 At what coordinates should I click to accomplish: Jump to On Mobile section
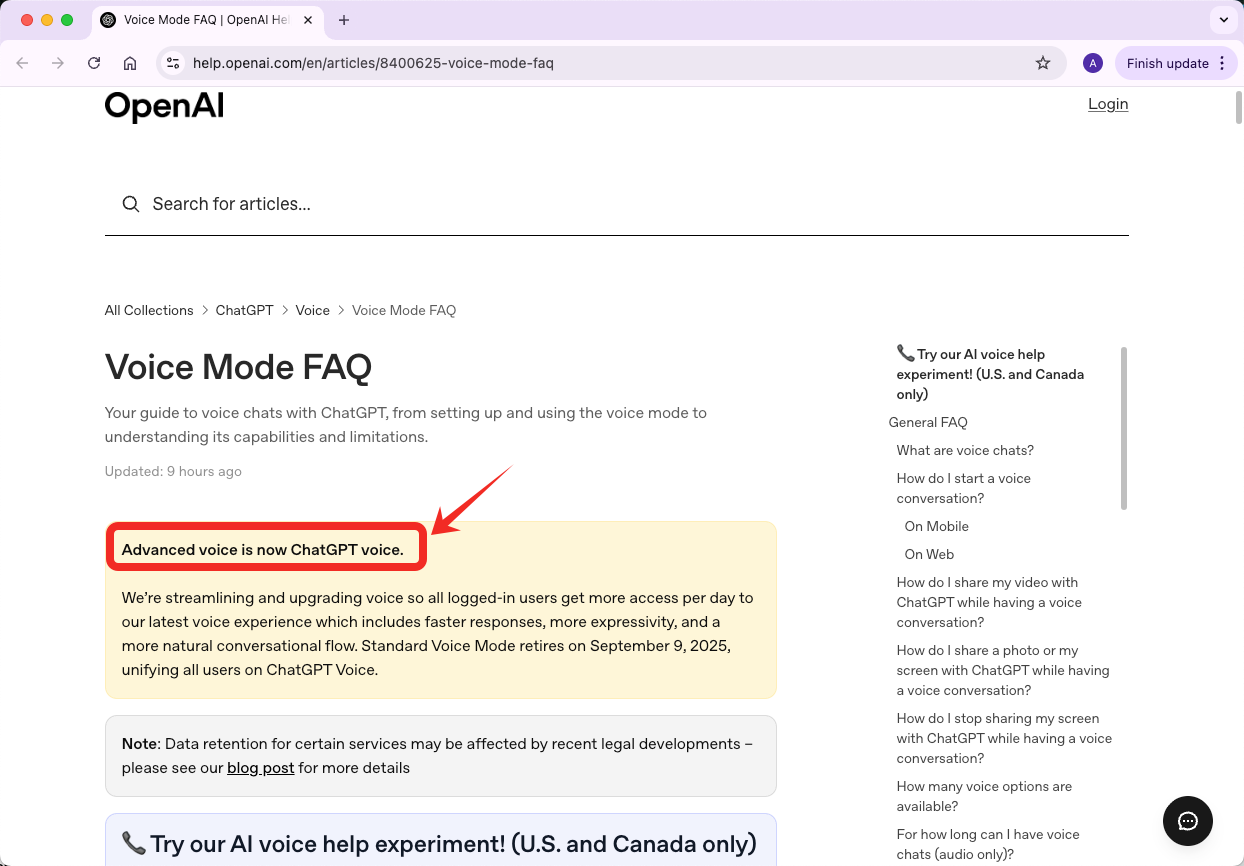point(936,526)
